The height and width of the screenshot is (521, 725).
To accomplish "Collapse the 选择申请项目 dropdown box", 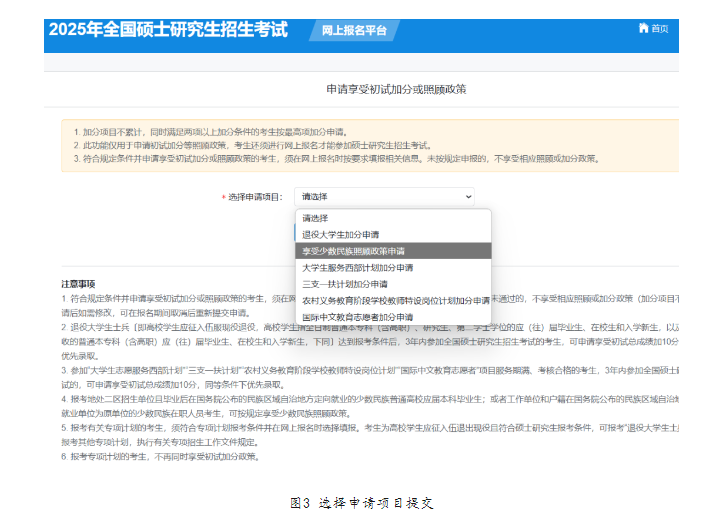I will [370, 197].
